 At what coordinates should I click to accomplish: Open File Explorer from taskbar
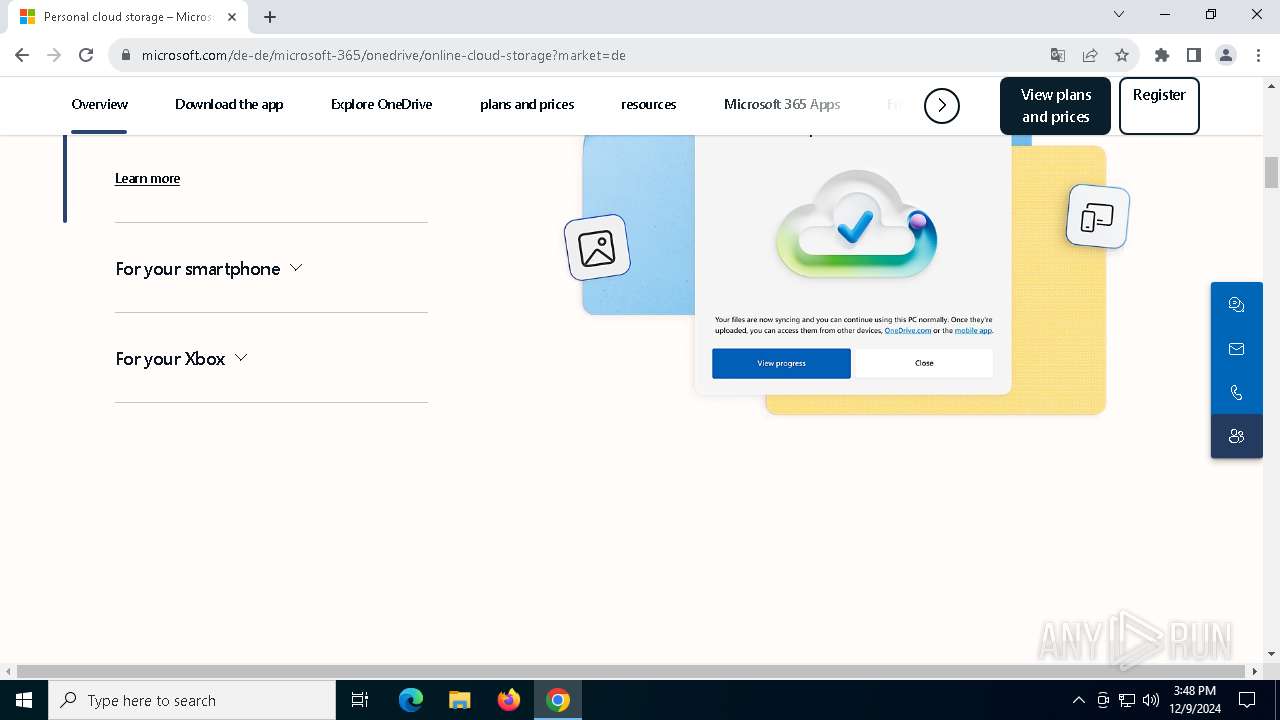point(459,700)
